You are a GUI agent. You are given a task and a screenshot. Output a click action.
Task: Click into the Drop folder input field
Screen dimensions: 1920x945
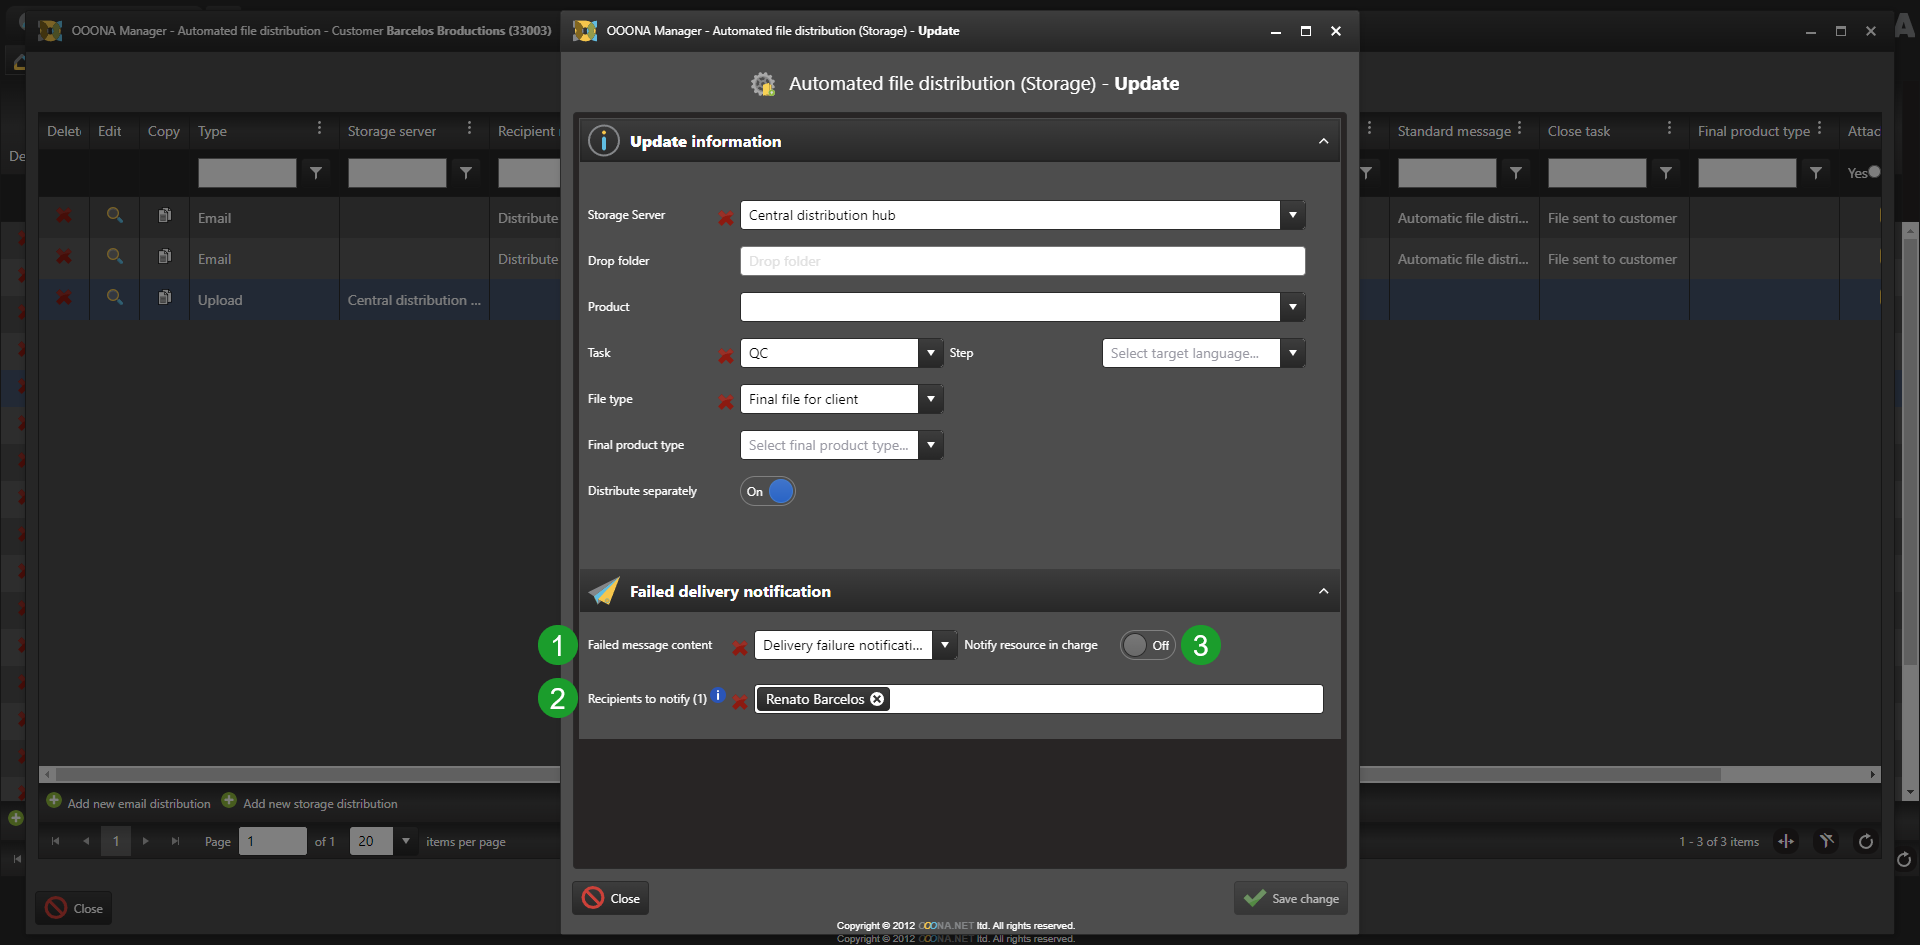(1022, 261)
